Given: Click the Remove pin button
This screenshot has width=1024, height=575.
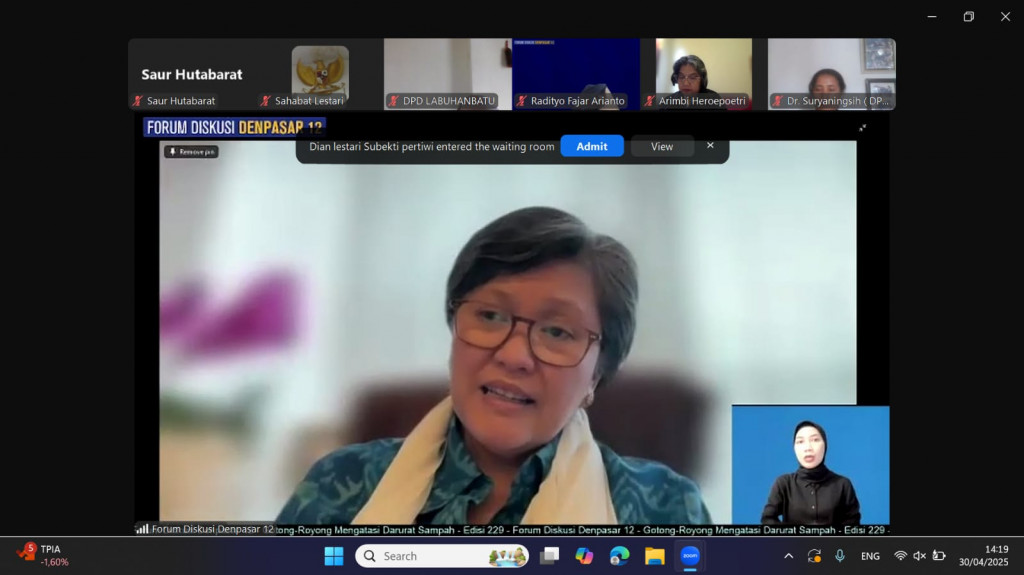Looking at the screenshot, I should tap(191, 152).
